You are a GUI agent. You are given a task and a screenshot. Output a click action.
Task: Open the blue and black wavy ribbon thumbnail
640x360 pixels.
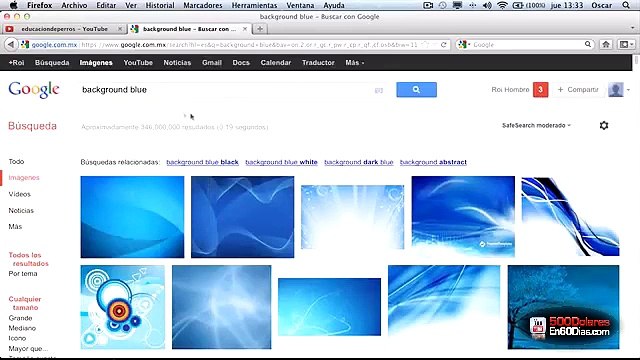[571, 217]
